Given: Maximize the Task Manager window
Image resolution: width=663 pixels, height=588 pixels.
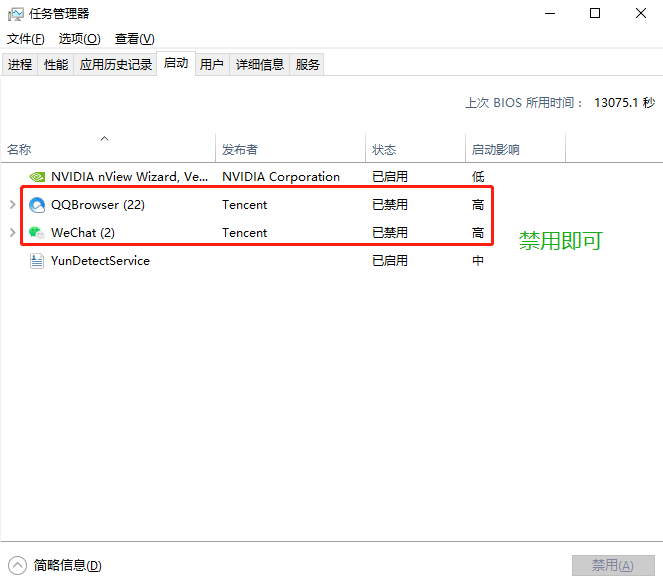Looking at the screenshot, I should click(595, 14).
